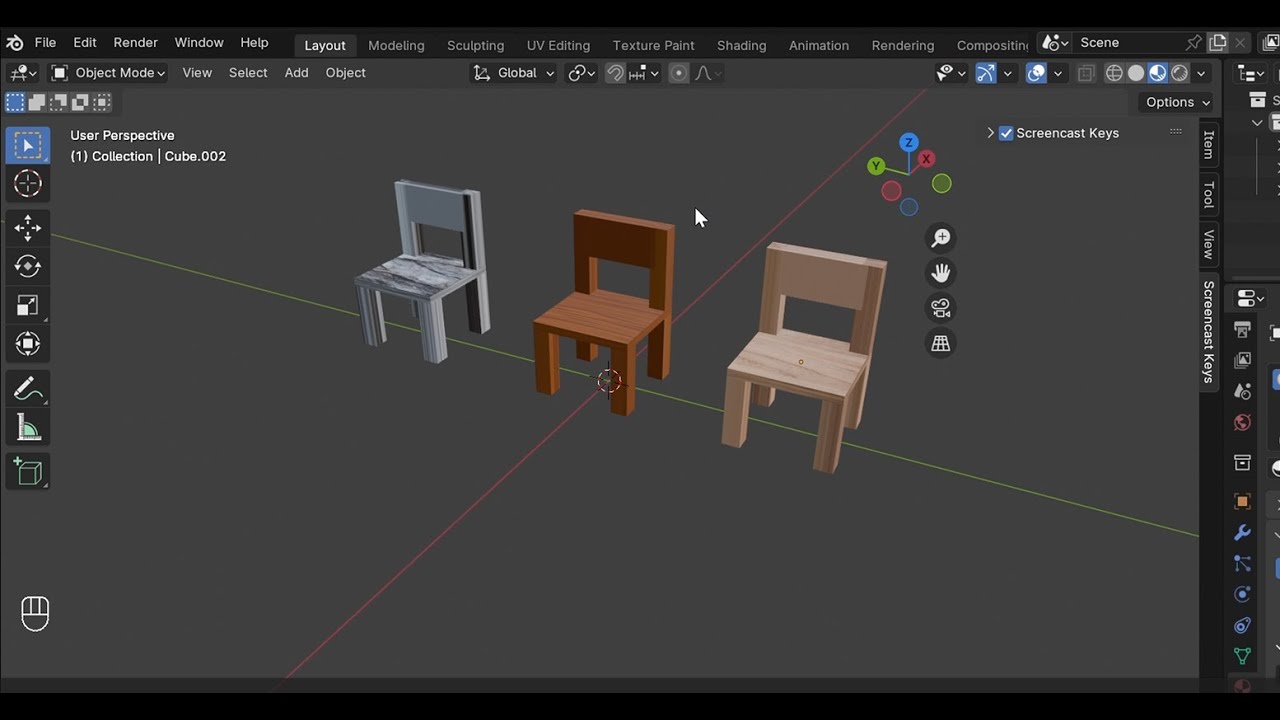Open Object properties orange square icon
Viewport: 1280px width, 720px height.
1243,501
